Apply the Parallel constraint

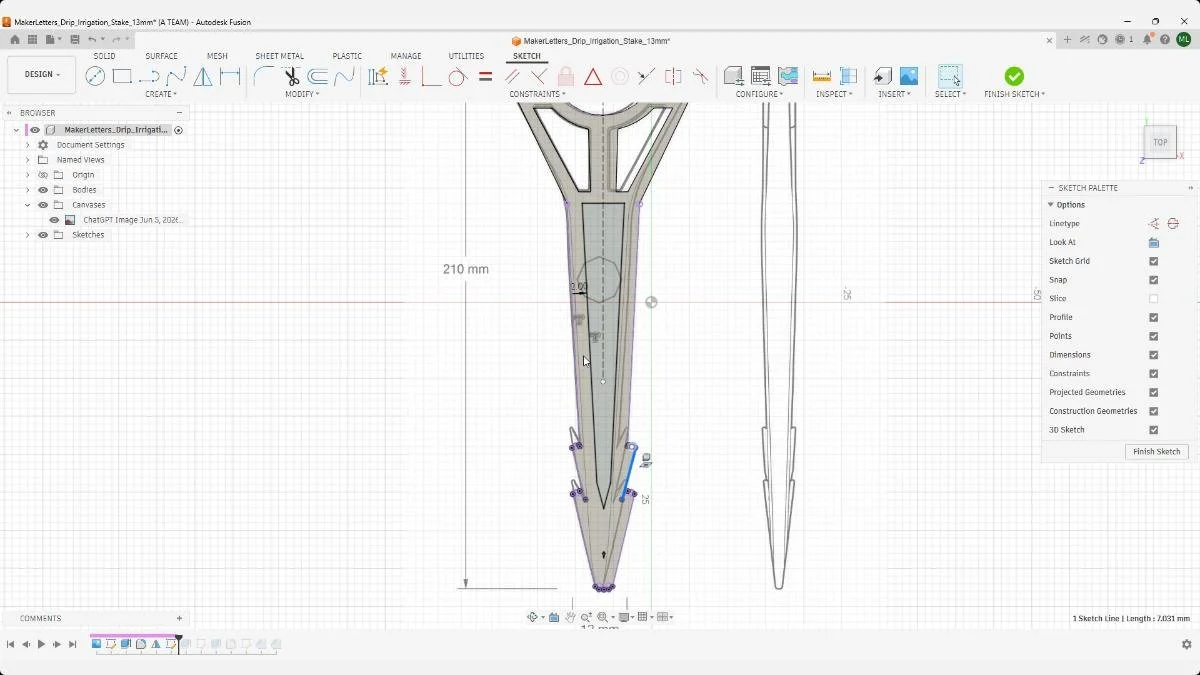point(512,76)
